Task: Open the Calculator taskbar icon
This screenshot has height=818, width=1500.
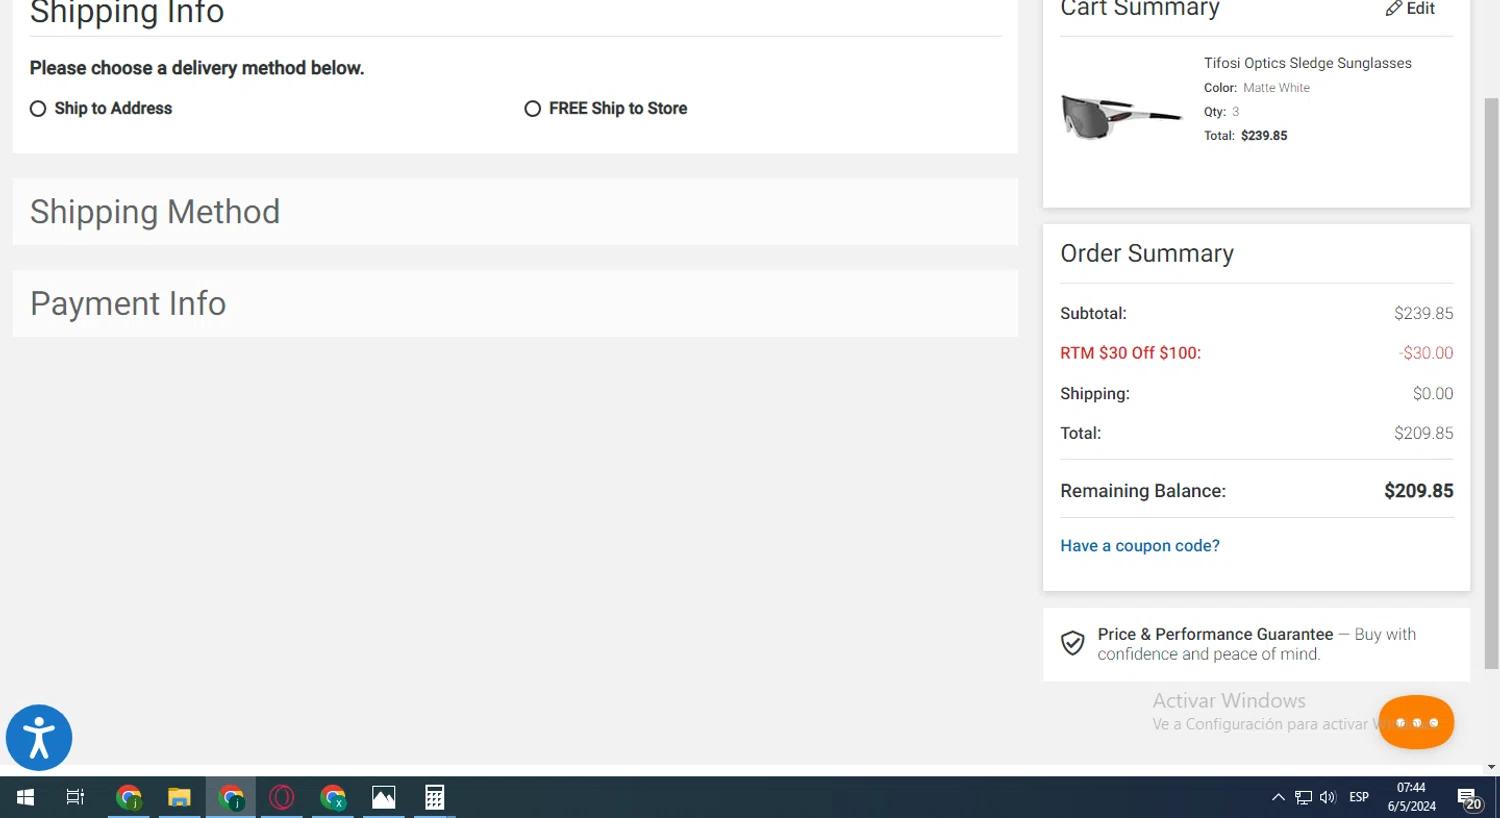Action: [x=435, y=797]
